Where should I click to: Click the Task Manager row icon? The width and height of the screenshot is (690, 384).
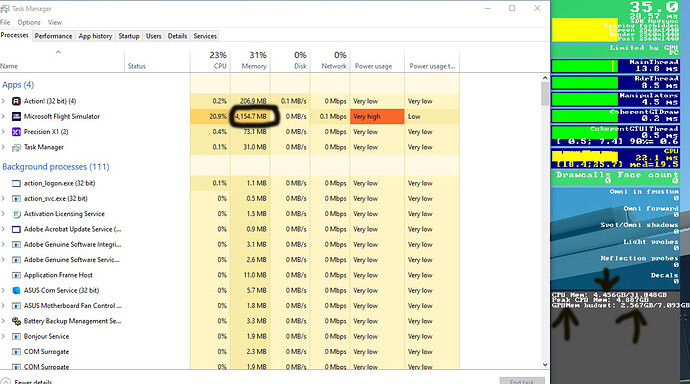16,147
